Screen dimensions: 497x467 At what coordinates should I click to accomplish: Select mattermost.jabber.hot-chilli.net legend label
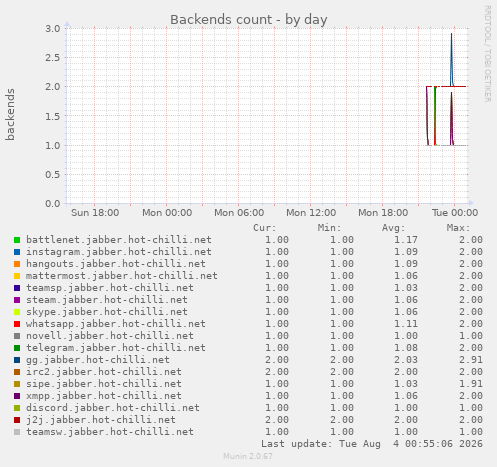coord(122,276)
